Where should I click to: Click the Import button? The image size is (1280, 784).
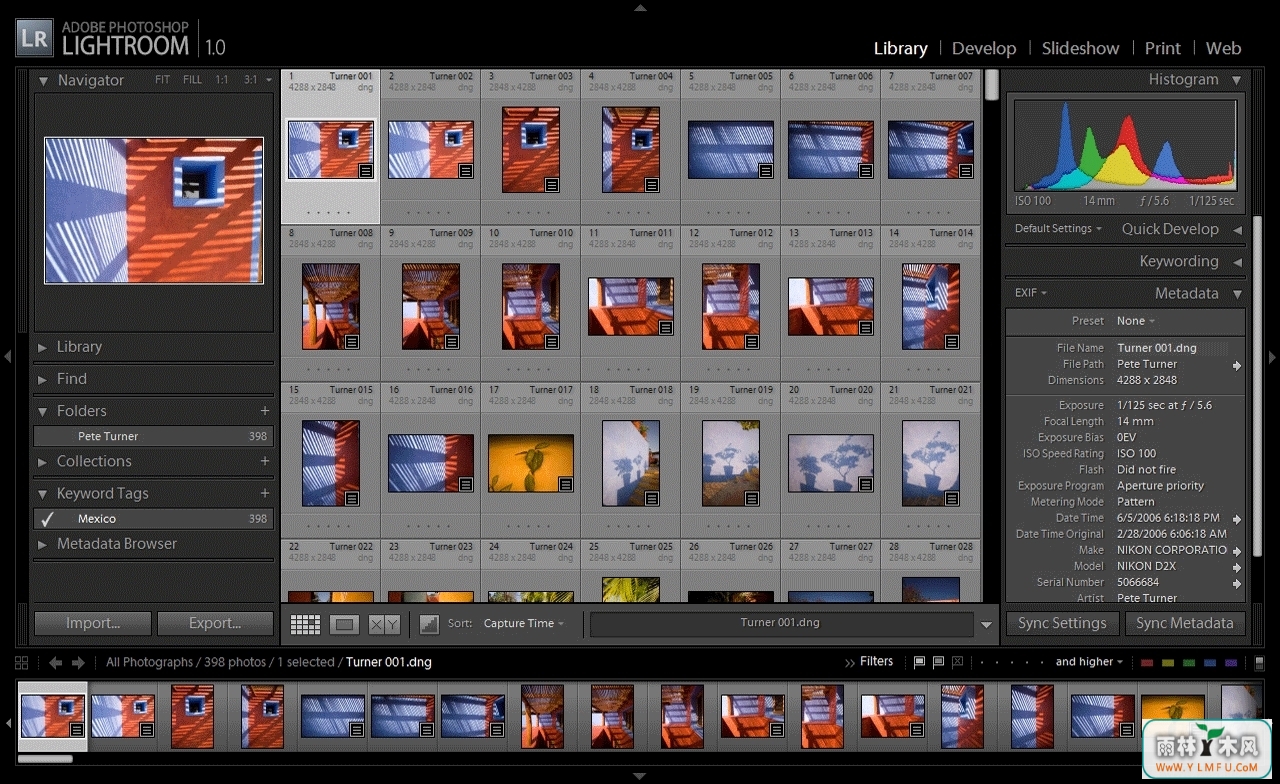coord(93,623)
